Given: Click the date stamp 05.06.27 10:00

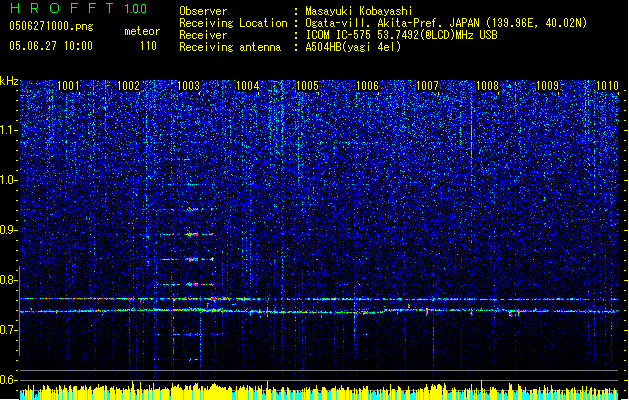Looking at the screenshot, I should point(51,46).
